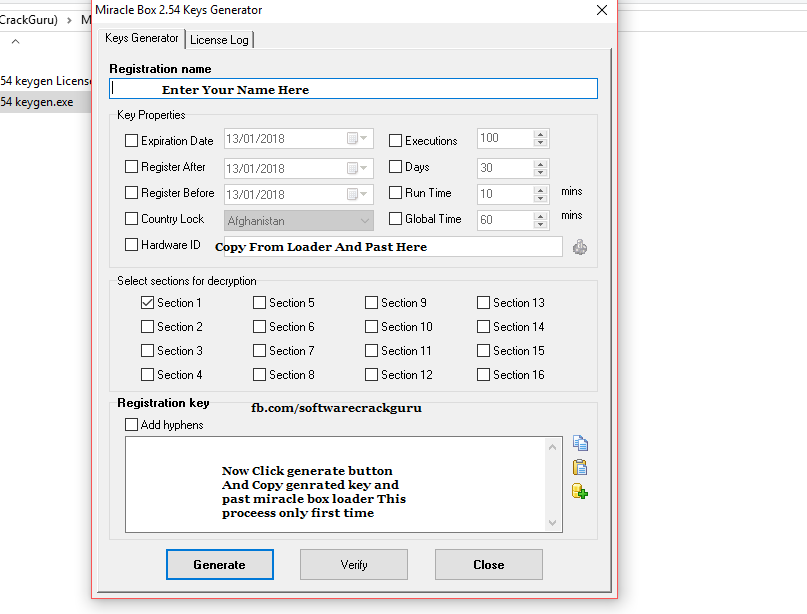Enable the Run Time checkbox
Screen dimensions: 807x614
pos(395,192)
